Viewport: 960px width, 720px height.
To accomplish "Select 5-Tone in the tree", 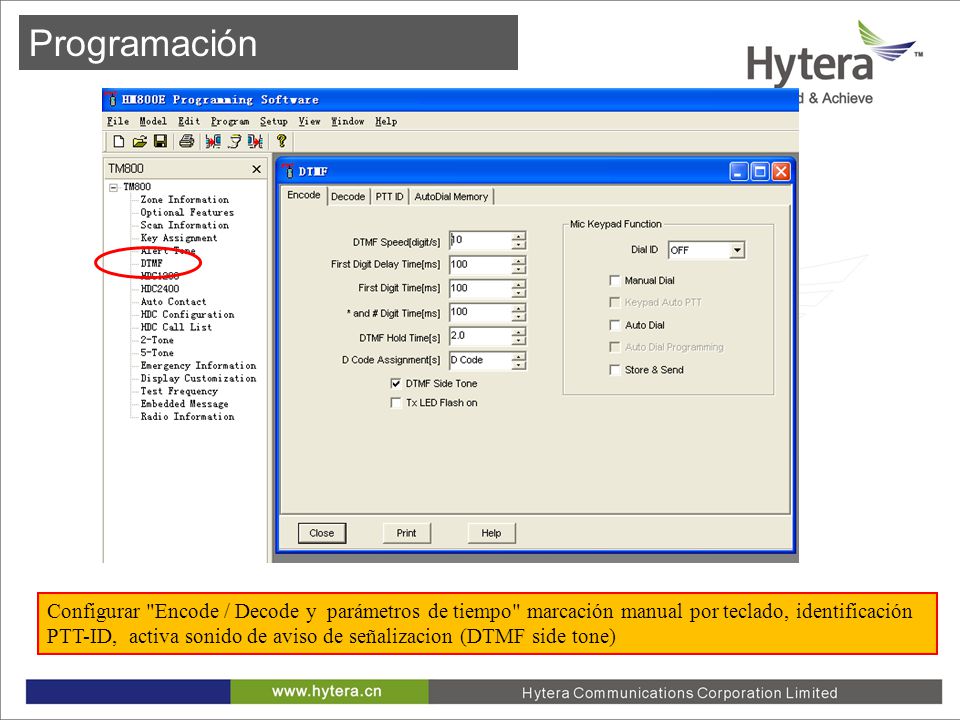I will pyautogui.click(x=157, y=353).
